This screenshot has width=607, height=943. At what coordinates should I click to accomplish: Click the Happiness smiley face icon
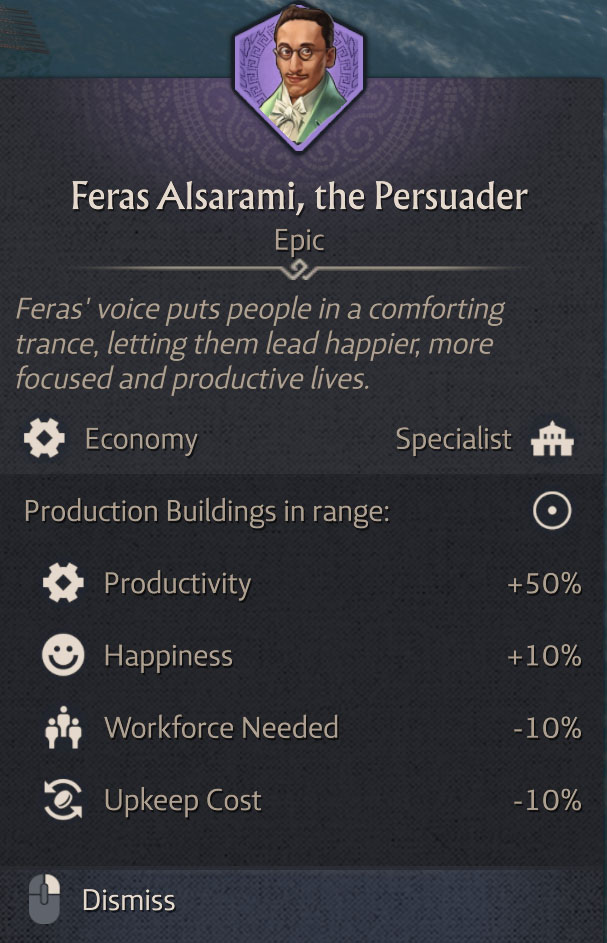coord(63,656)
